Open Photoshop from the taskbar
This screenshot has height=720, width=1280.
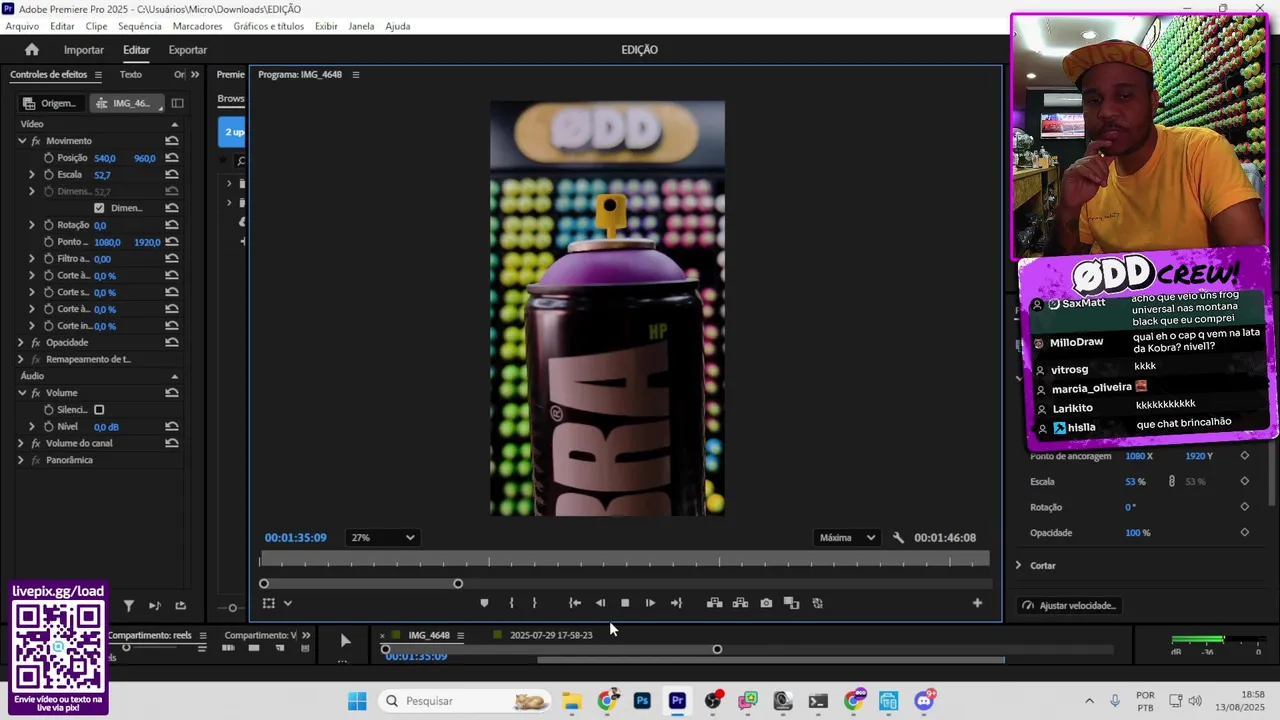pyautogui.click(x=642, y=701)
